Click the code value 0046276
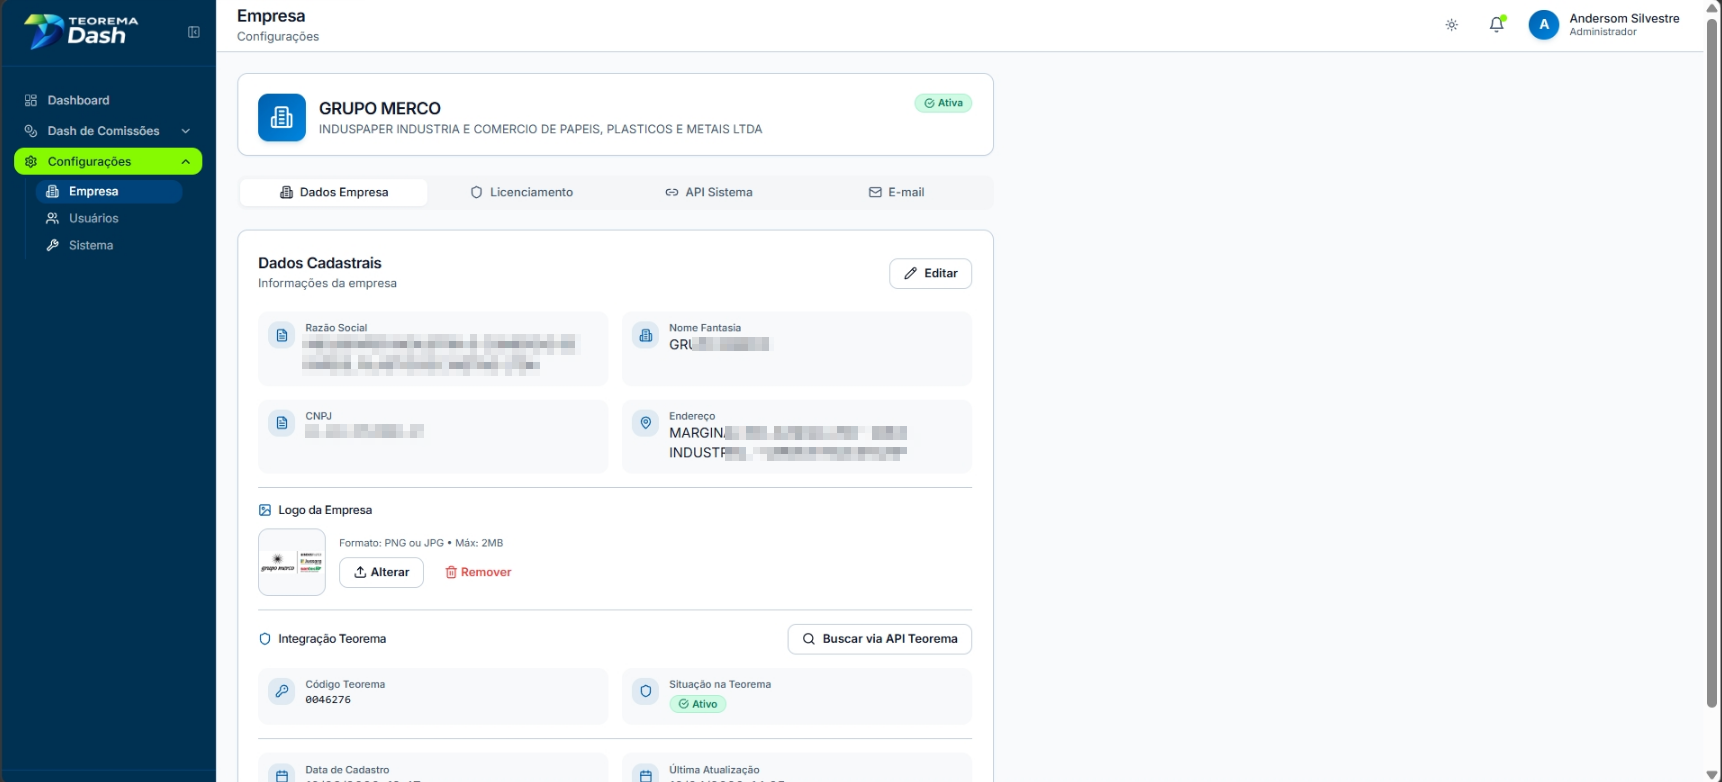This screenshot has width=1722, height=782. point(328,700)
